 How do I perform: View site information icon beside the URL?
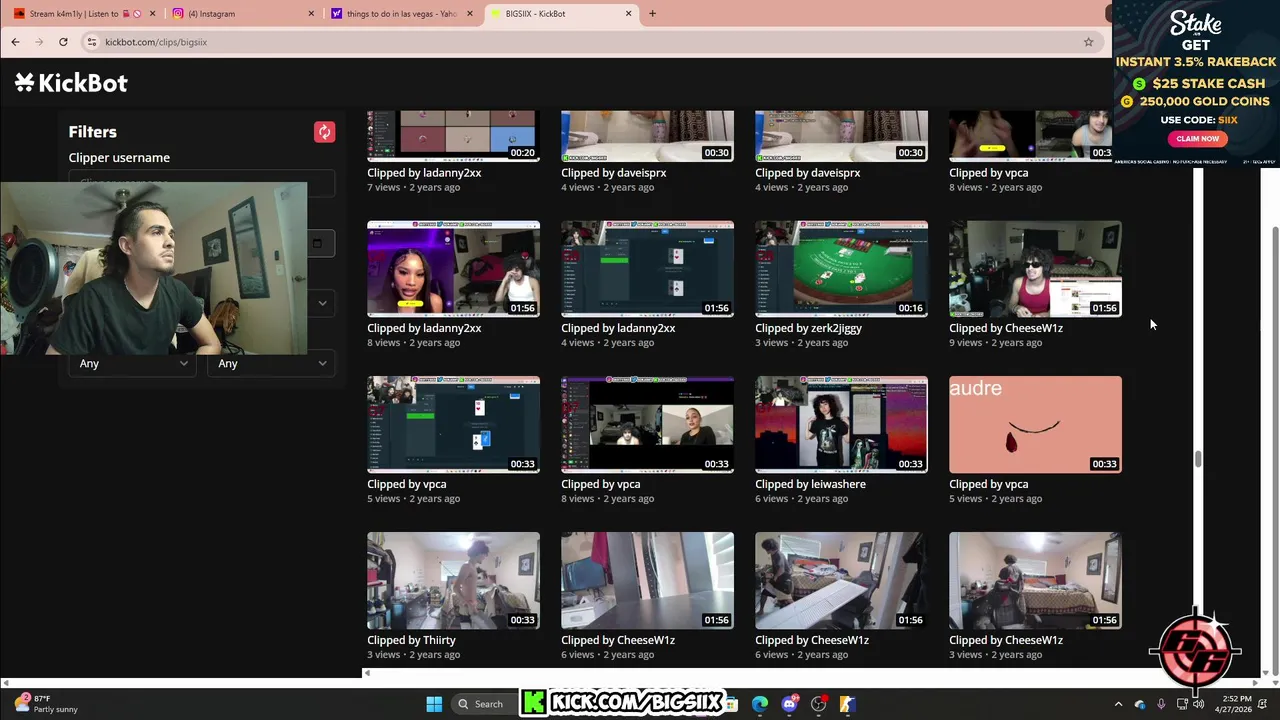[x=91, y=42]
